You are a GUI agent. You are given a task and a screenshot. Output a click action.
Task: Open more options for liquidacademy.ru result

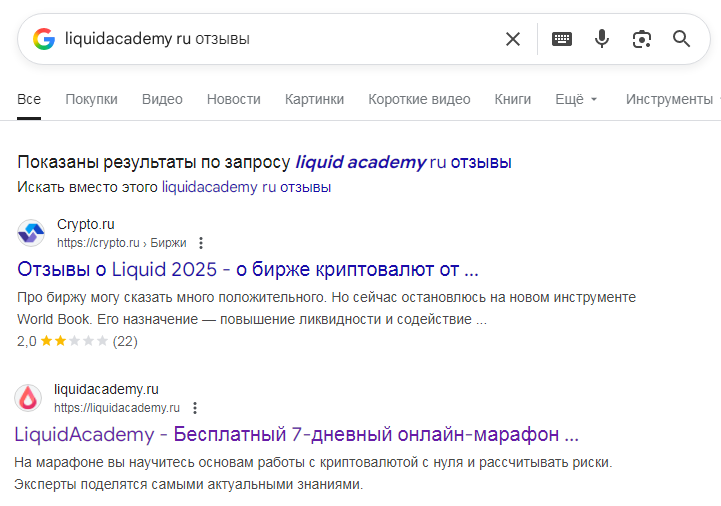(x=195, y=408)
